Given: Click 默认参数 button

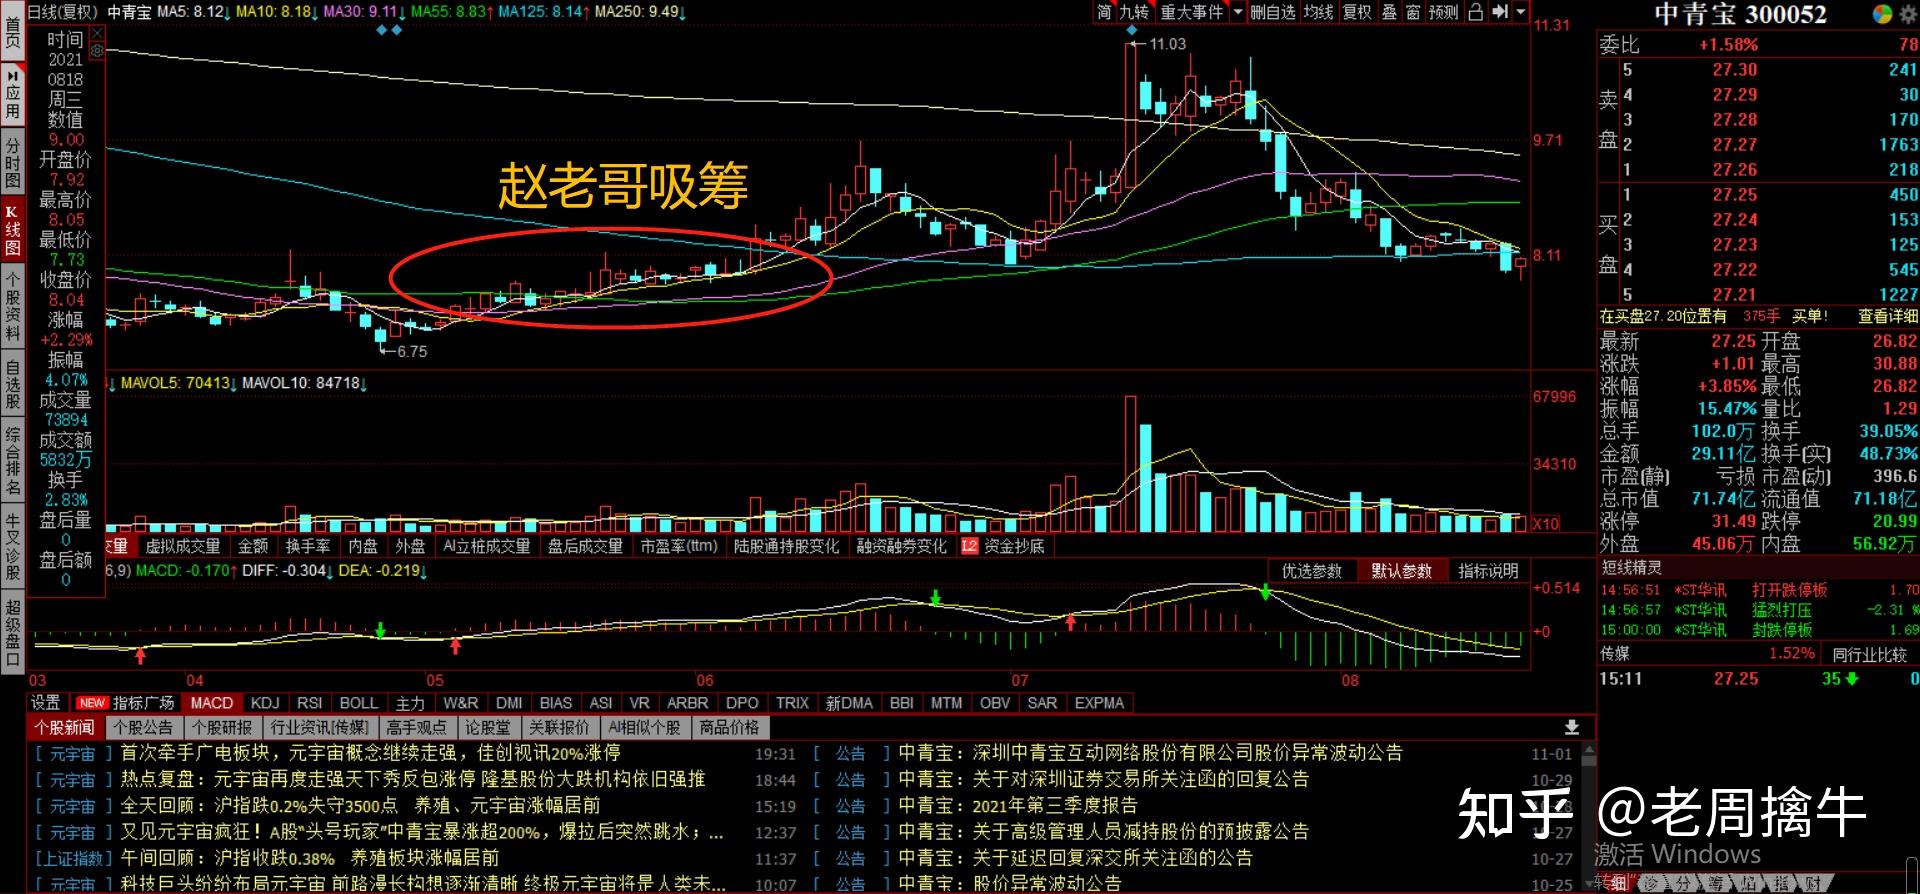Looking at the screenshot, I should point(1401,571).
